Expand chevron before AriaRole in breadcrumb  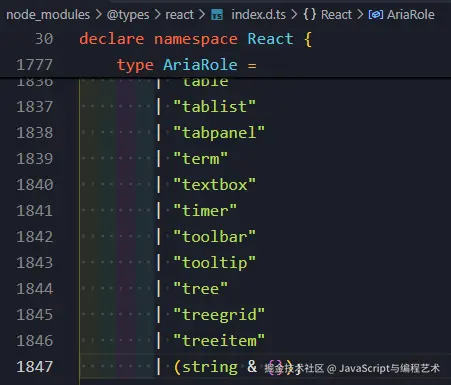pos(360,15)
